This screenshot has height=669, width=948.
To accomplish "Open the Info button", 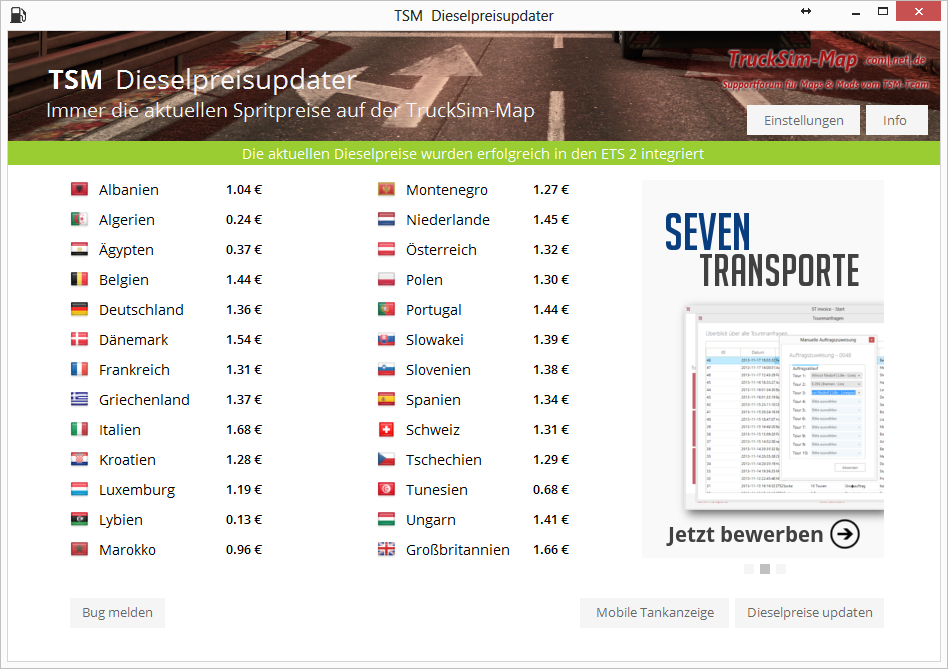I will point(897,120).
